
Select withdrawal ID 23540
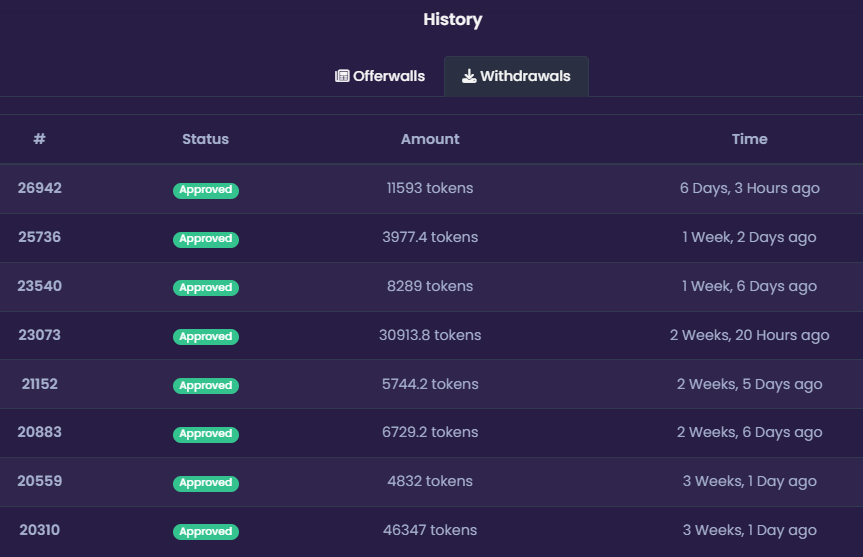point(40,286)
